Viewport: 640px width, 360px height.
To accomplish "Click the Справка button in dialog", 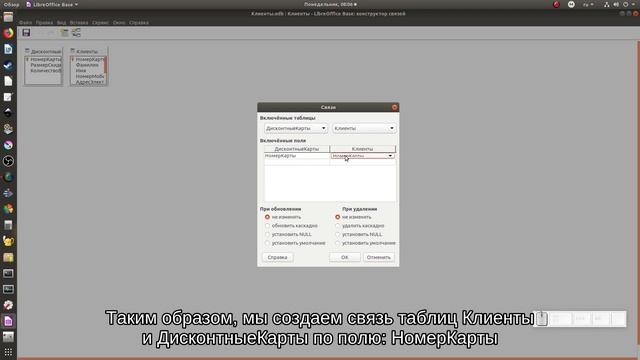I will click(278, 258).
